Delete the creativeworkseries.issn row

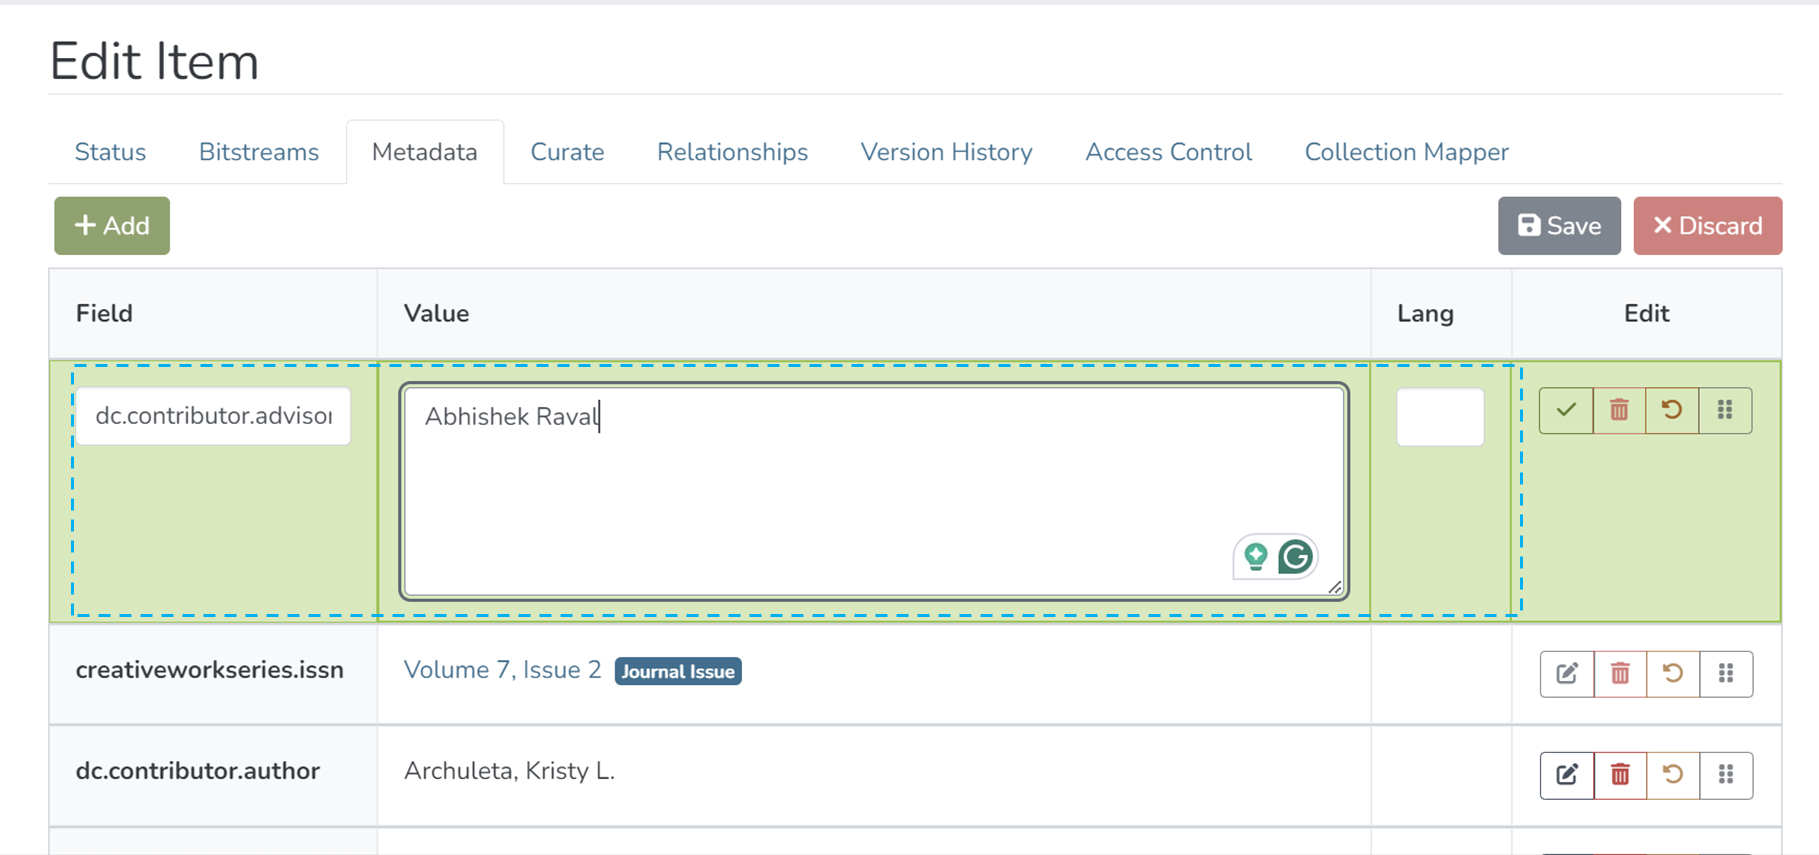click(x=1620, y=674)
